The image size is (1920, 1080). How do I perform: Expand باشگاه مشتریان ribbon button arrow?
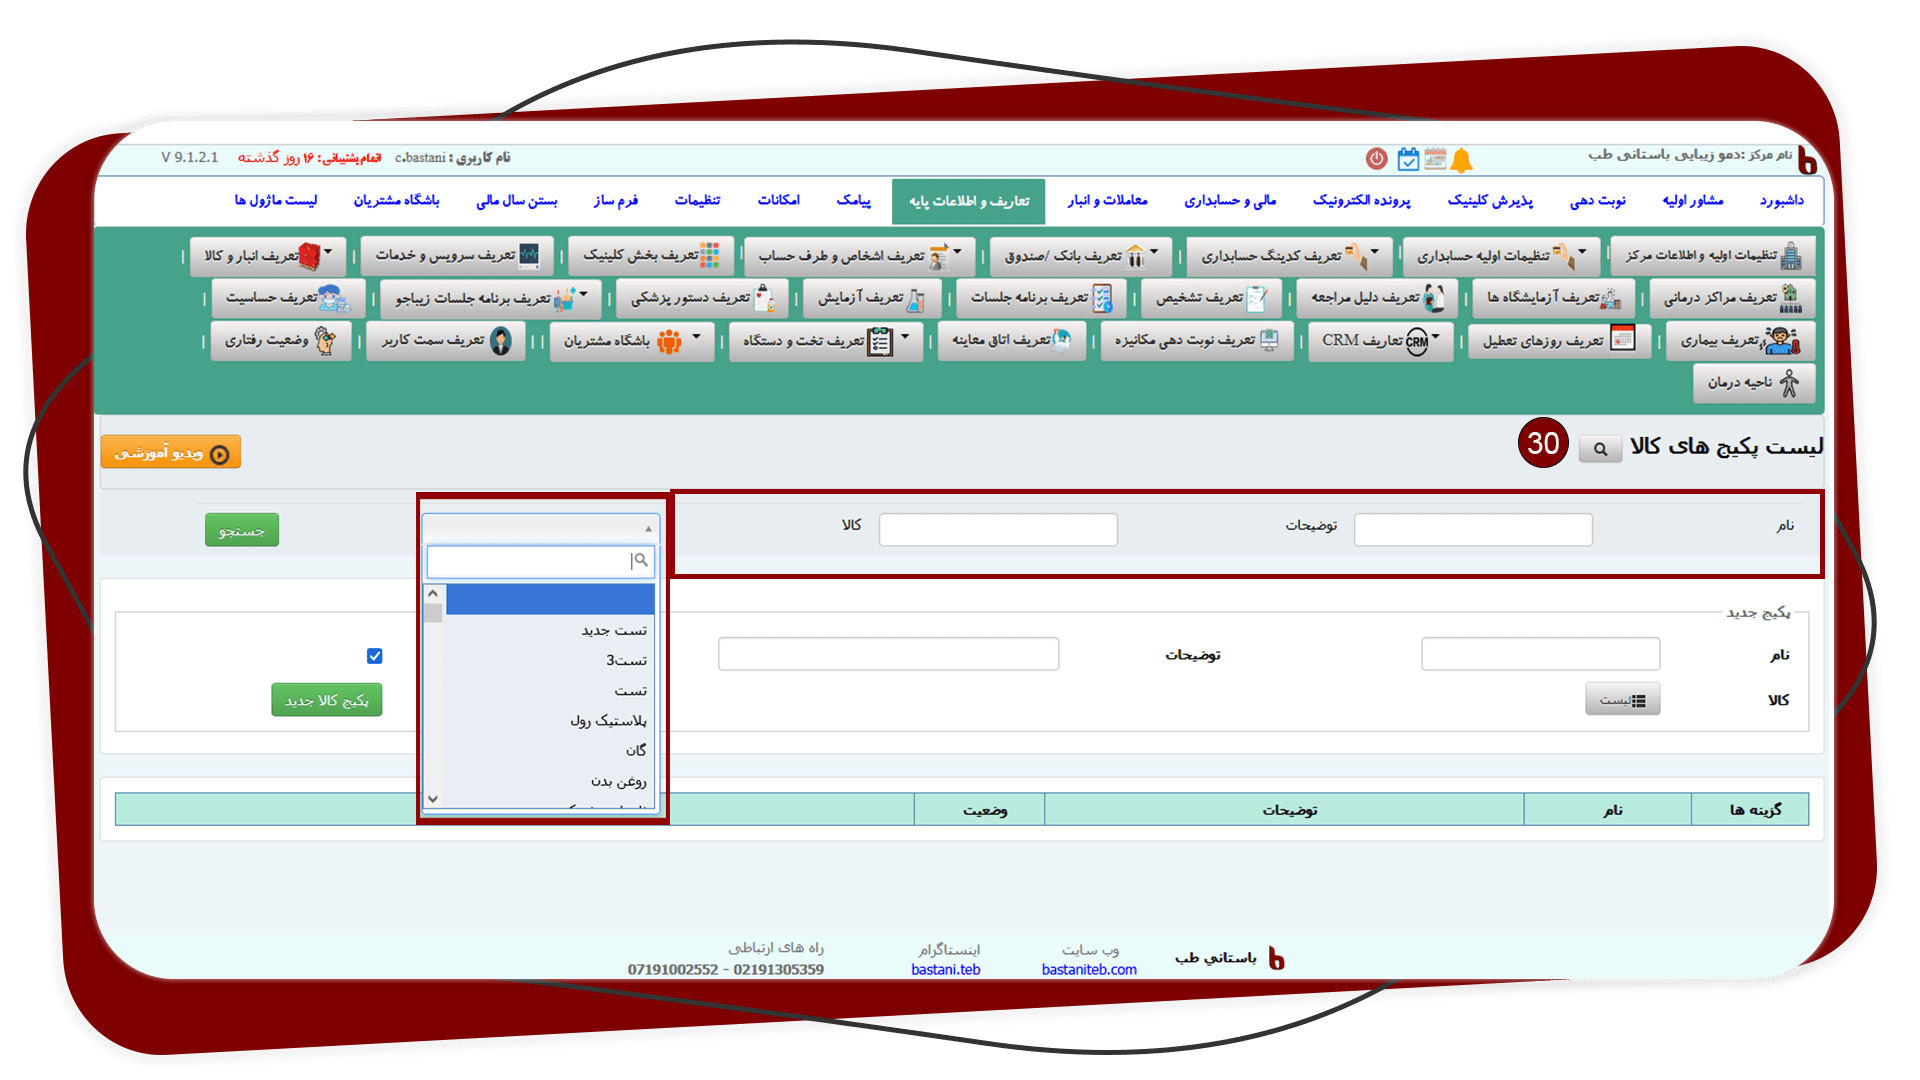pos(697,336)
